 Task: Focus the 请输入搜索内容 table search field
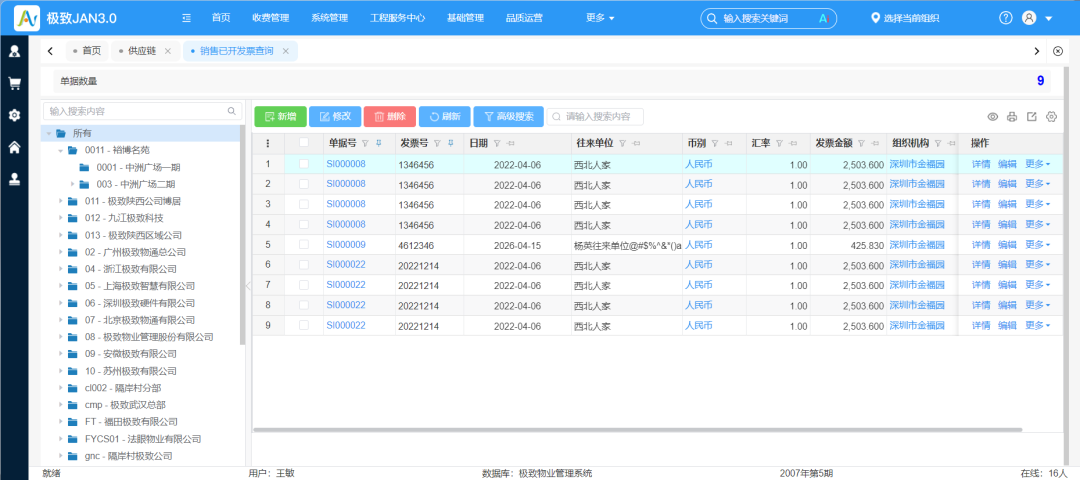pyautogui.click(x=595, y=116)
